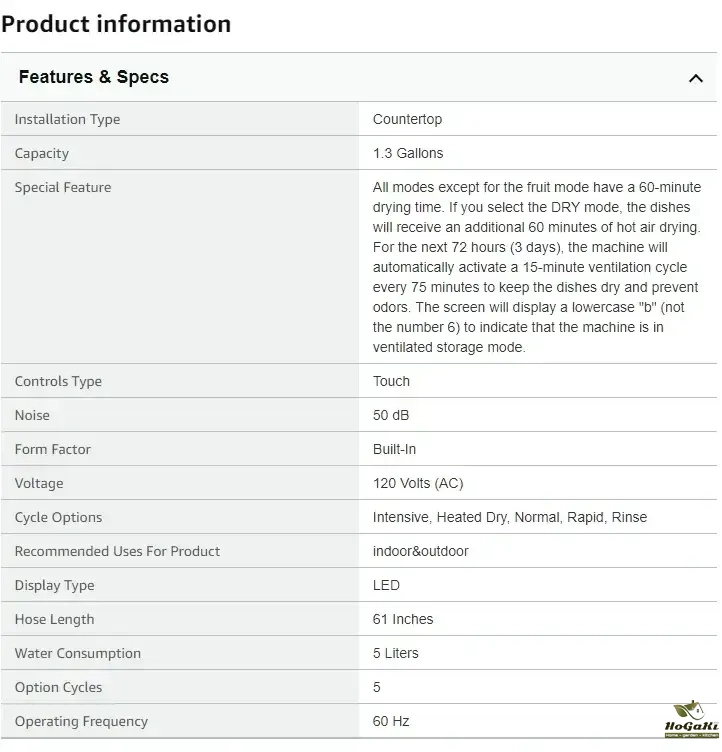The height and width of the screenshot is (752, 722).
Task: Click the Cycle Options values text
Action: pos(509,517)
